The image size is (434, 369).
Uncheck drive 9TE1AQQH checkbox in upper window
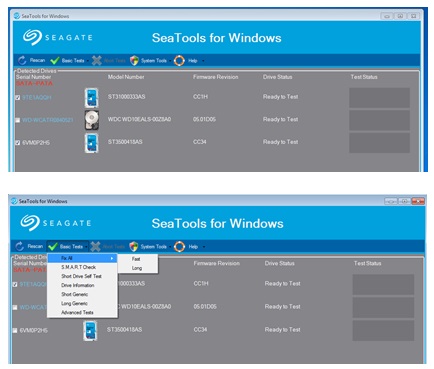(18, 97)
